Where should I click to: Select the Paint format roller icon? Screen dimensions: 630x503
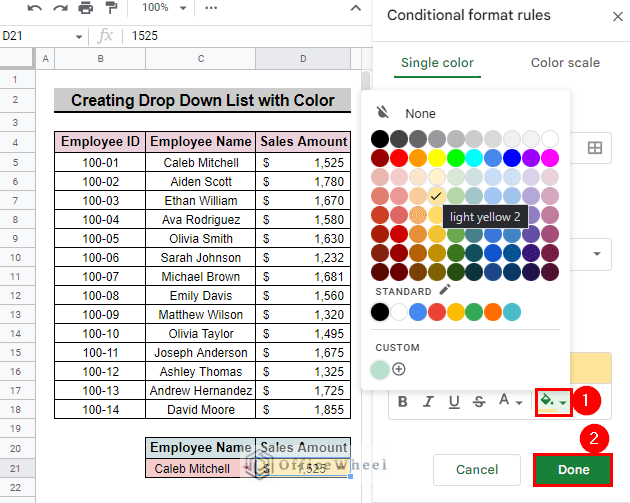click(x=111, y=8)
